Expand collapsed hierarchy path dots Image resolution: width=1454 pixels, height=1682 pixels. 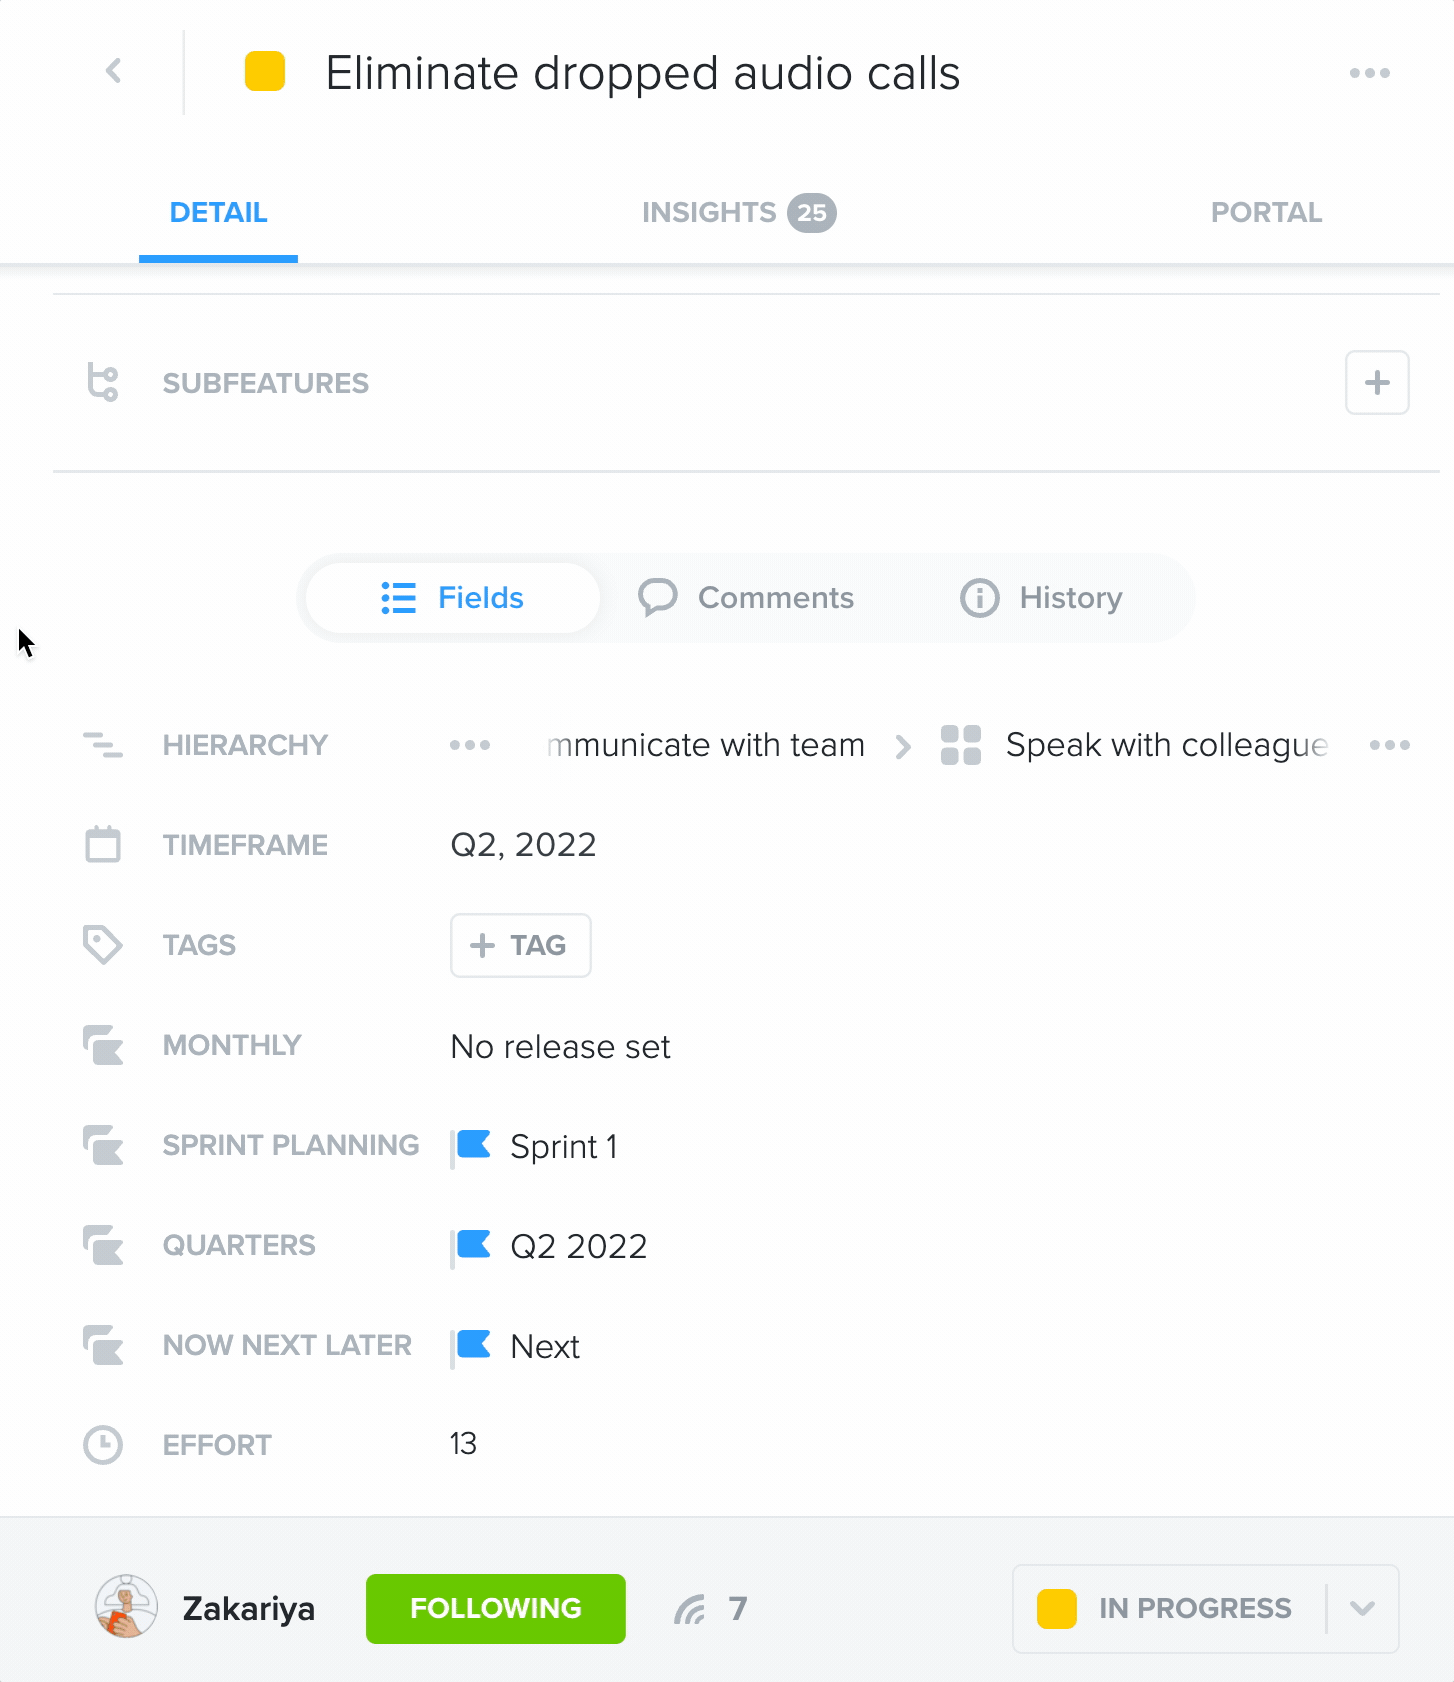(470, 745)
